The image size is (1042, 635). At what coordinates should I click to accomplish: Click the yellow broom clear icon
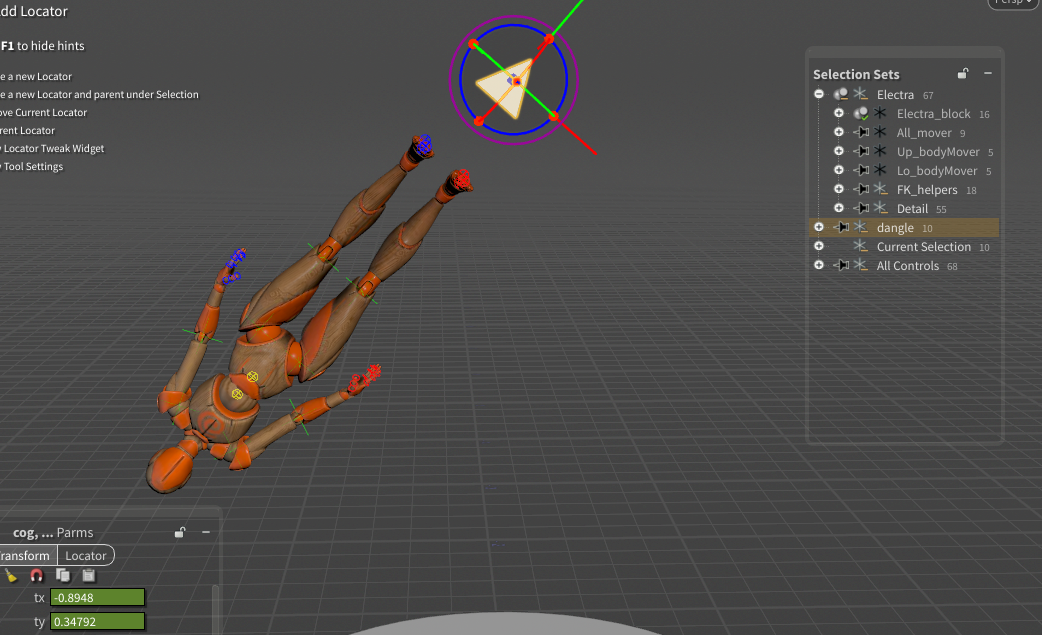[11, 575]
